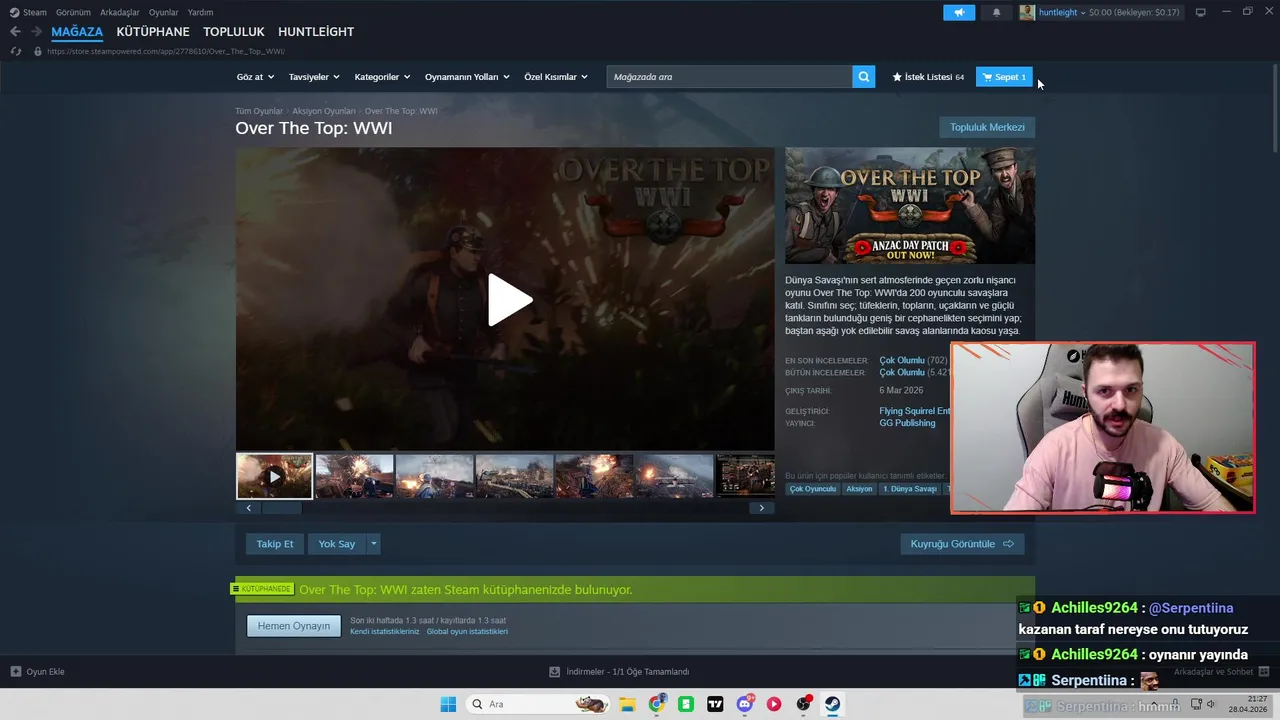
Task: Open File Explorer from taskbar
Action: tap(627, 704)
